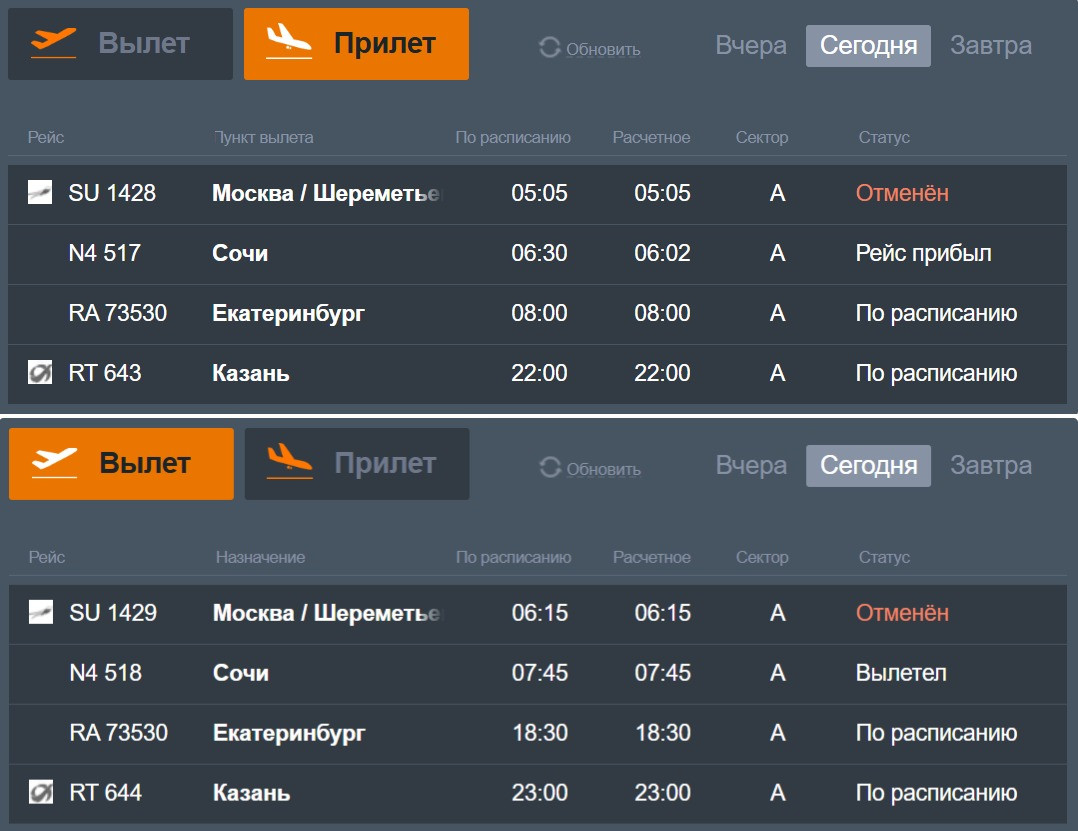The image size is (1078, 831).
Task: Click the Отменён status of flight SU 1429
Action: point(902,613)
